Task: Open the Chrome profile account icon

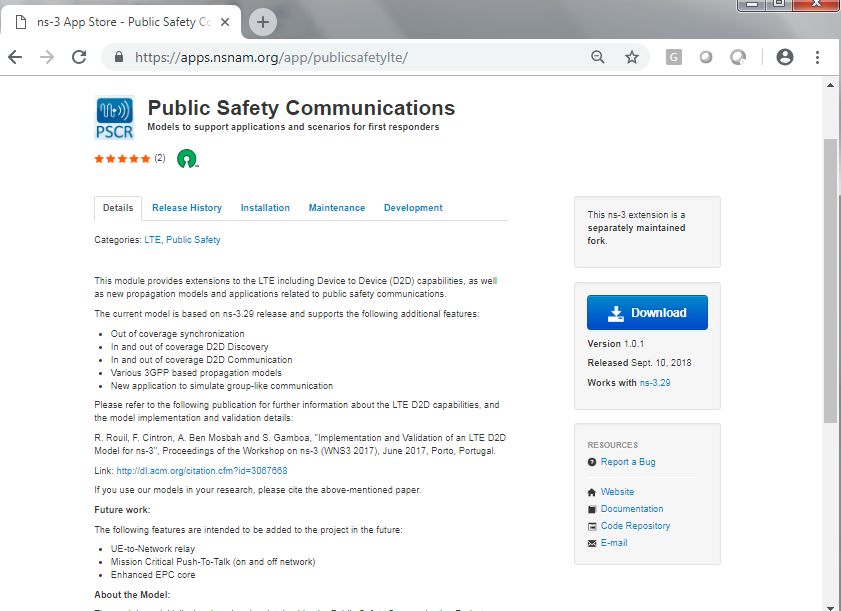Action: (x=785, y=57)
